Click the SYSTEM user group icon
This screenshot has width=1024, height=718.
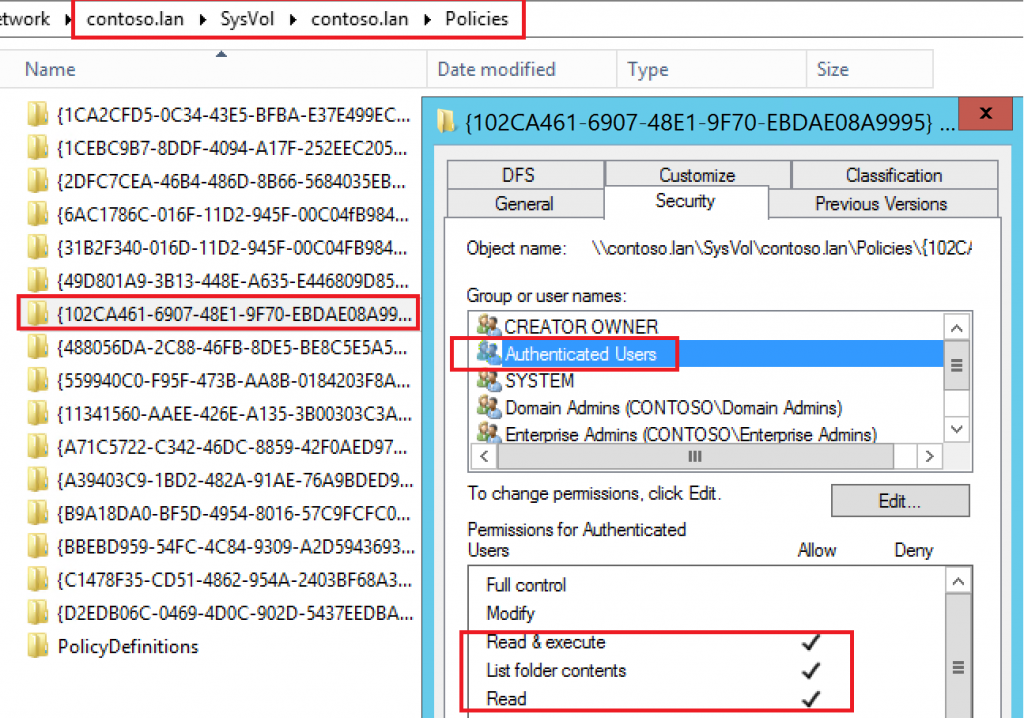tap(489, 381)
